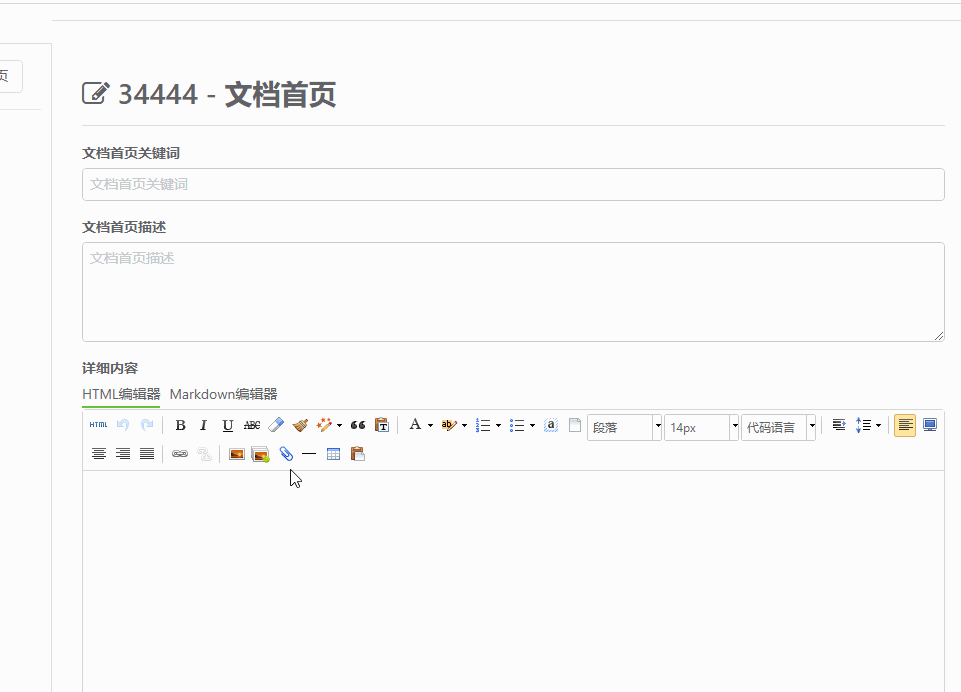Switch to the HTML编辑器 tab

coord(121,394)
